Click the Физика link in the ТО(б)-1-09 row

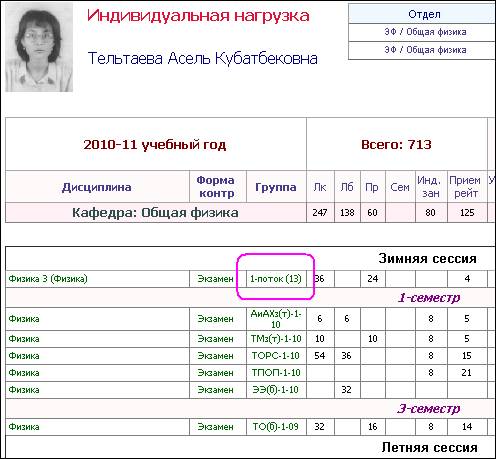(24, 427)
